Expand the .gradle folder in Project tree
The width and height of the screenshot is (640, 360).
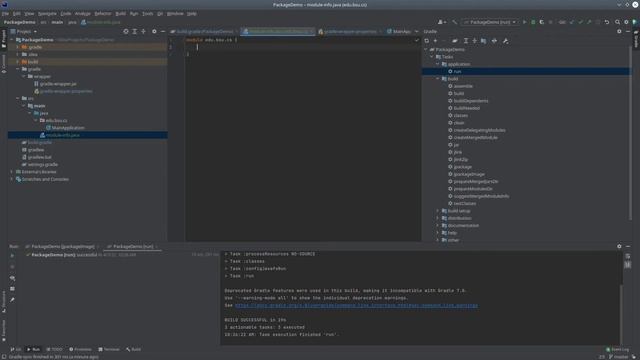coord(18,47)
